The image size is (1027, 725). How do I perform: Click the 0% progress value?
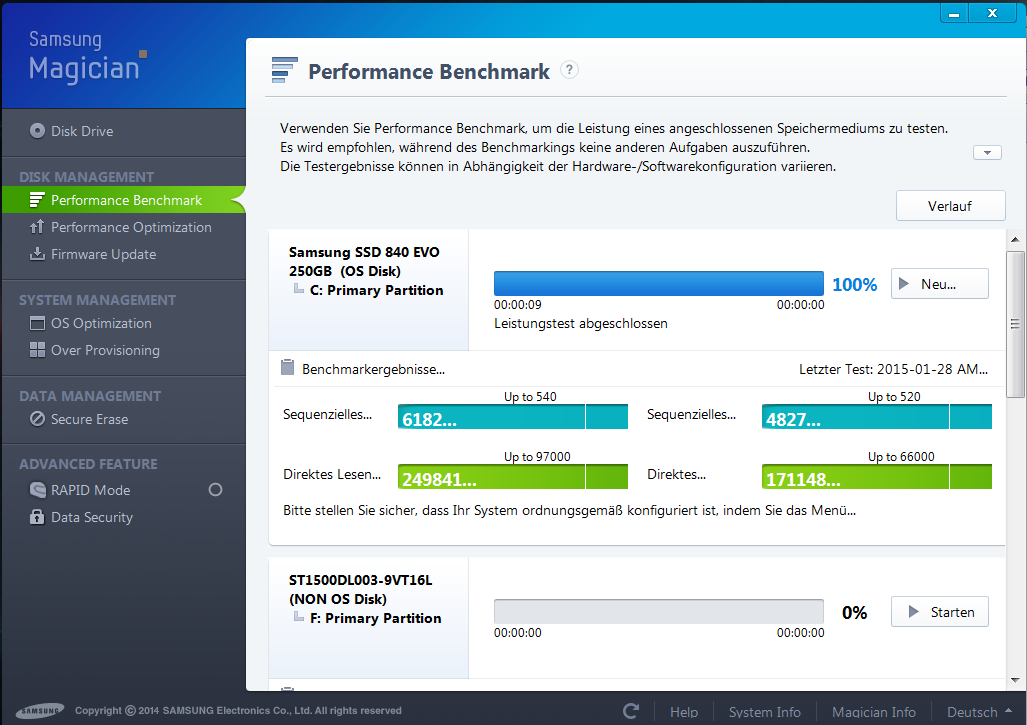pos(855,612)
